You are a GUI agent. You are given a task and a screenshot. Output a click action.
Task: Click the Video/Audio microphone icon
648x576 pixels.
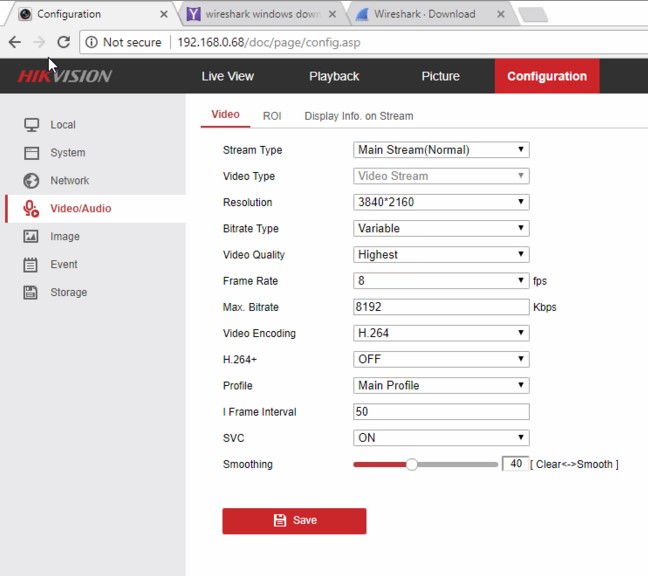click(31, 209)
